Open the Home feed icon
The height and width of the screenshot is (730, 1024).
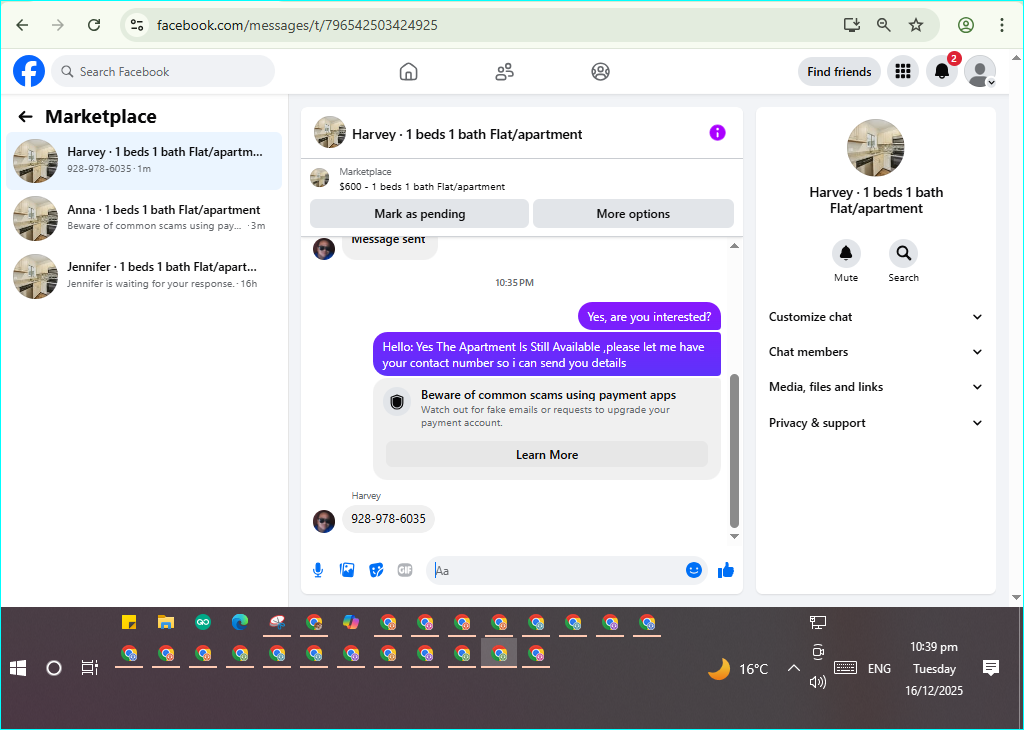coord(408,71)
